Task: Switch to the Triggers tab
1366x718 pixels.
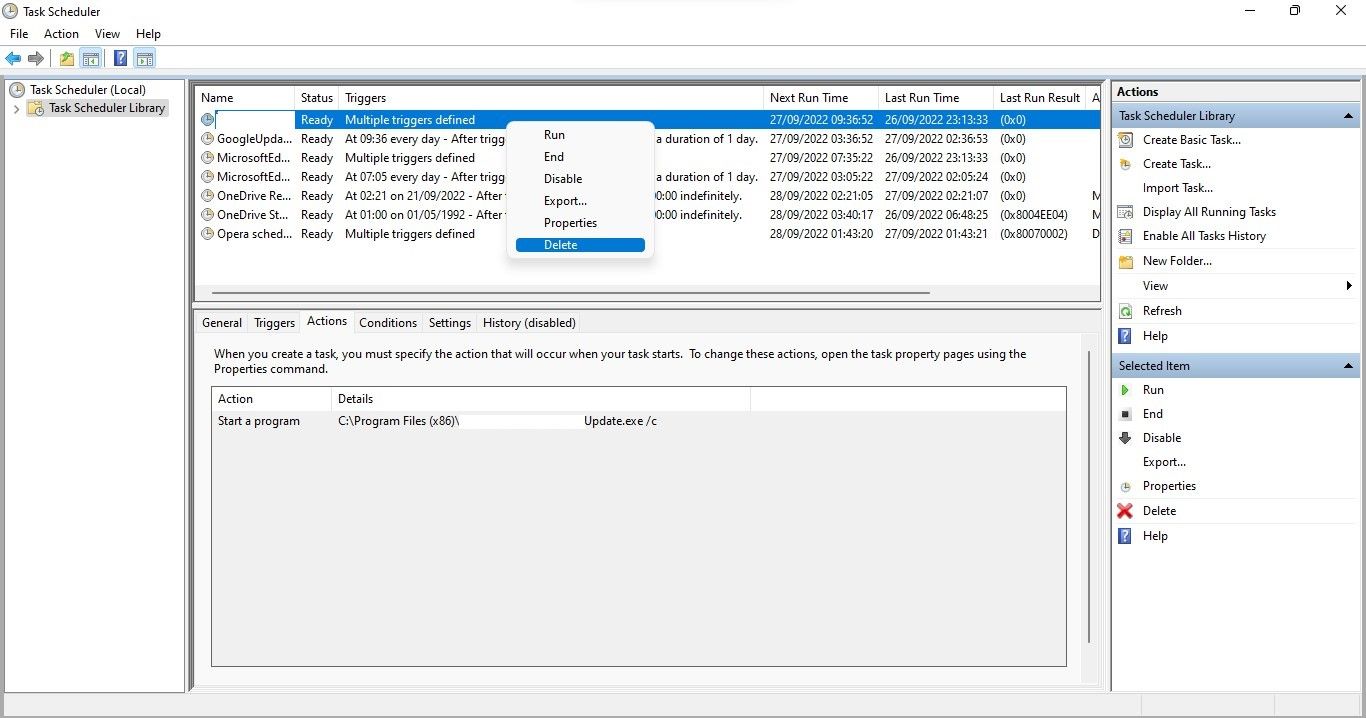Action: [x=274, y=323]
